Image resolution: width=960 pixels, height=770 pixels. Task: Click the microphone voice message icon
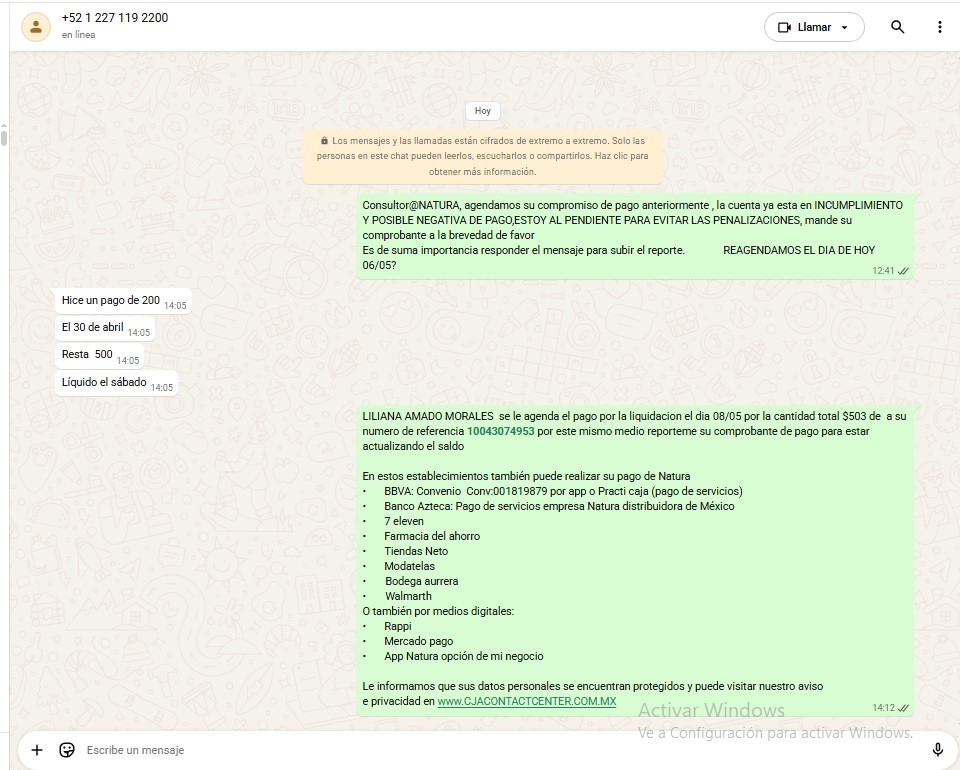tap(937, 750)
